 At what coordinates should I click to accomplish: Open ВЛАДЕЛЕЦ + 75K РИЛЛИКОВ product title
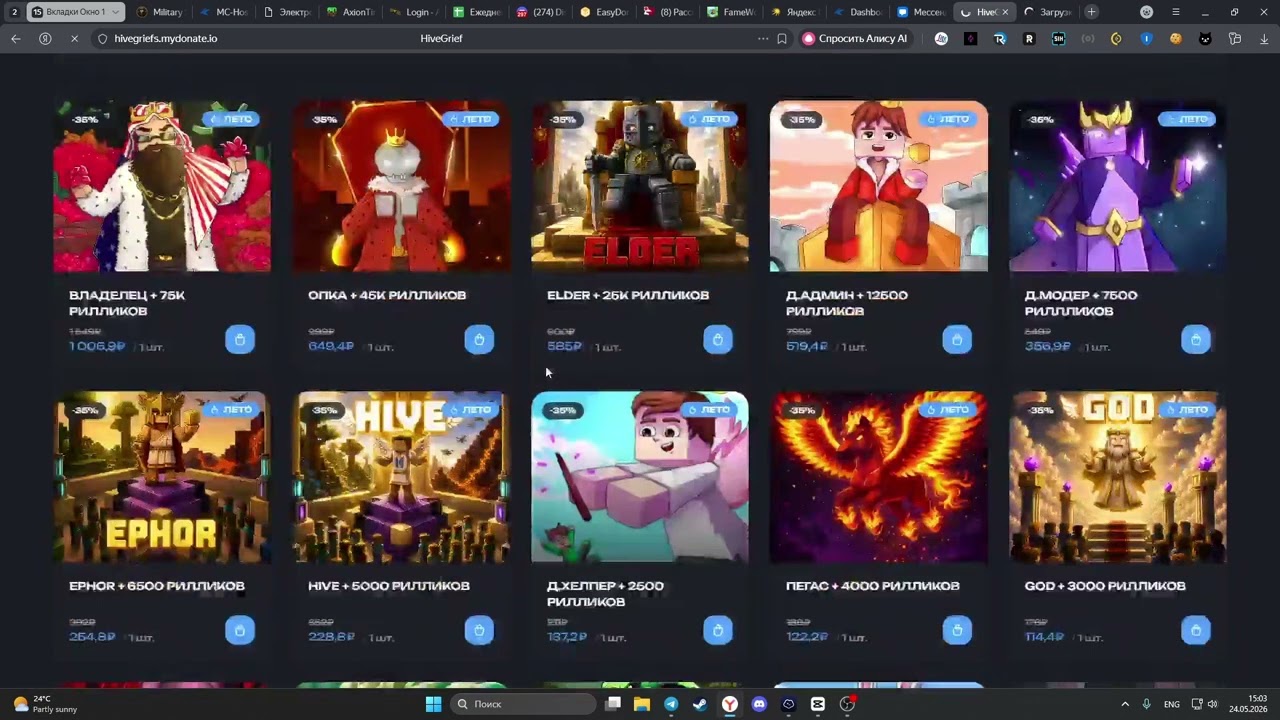(127, 303)
